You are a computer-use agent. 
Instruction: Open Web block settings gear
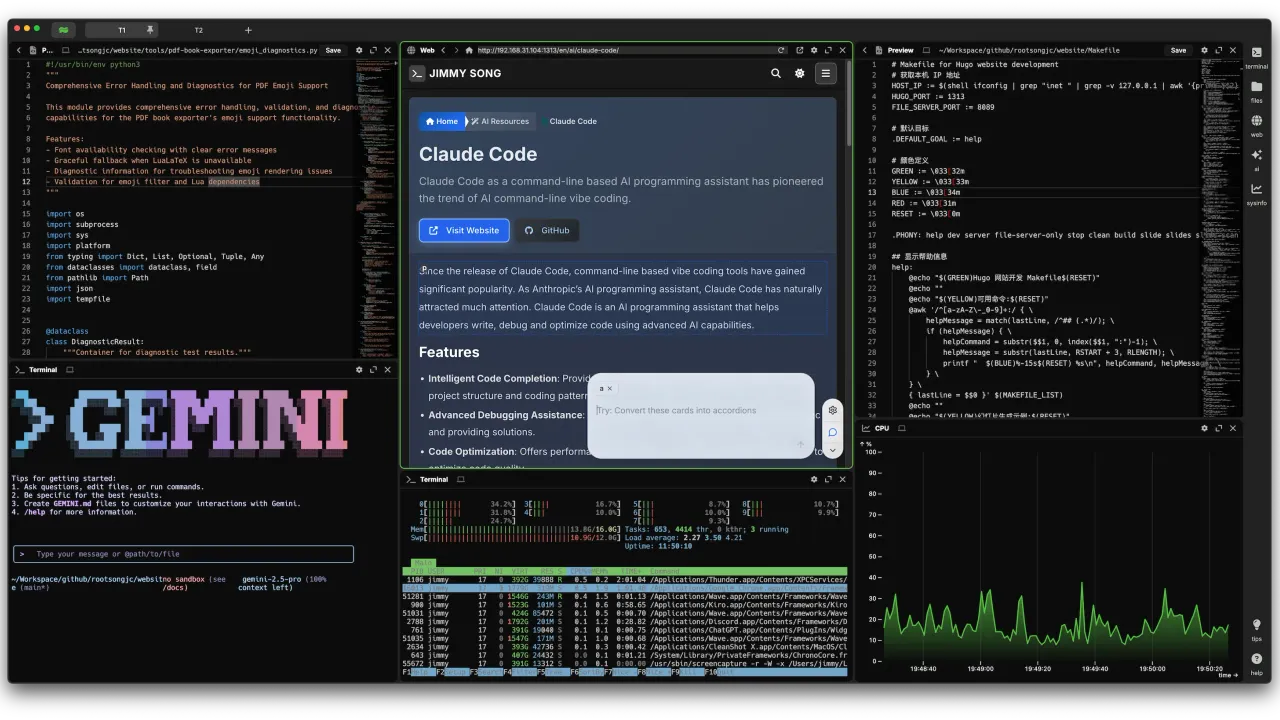pyautogui.click(x=814, y=50)
